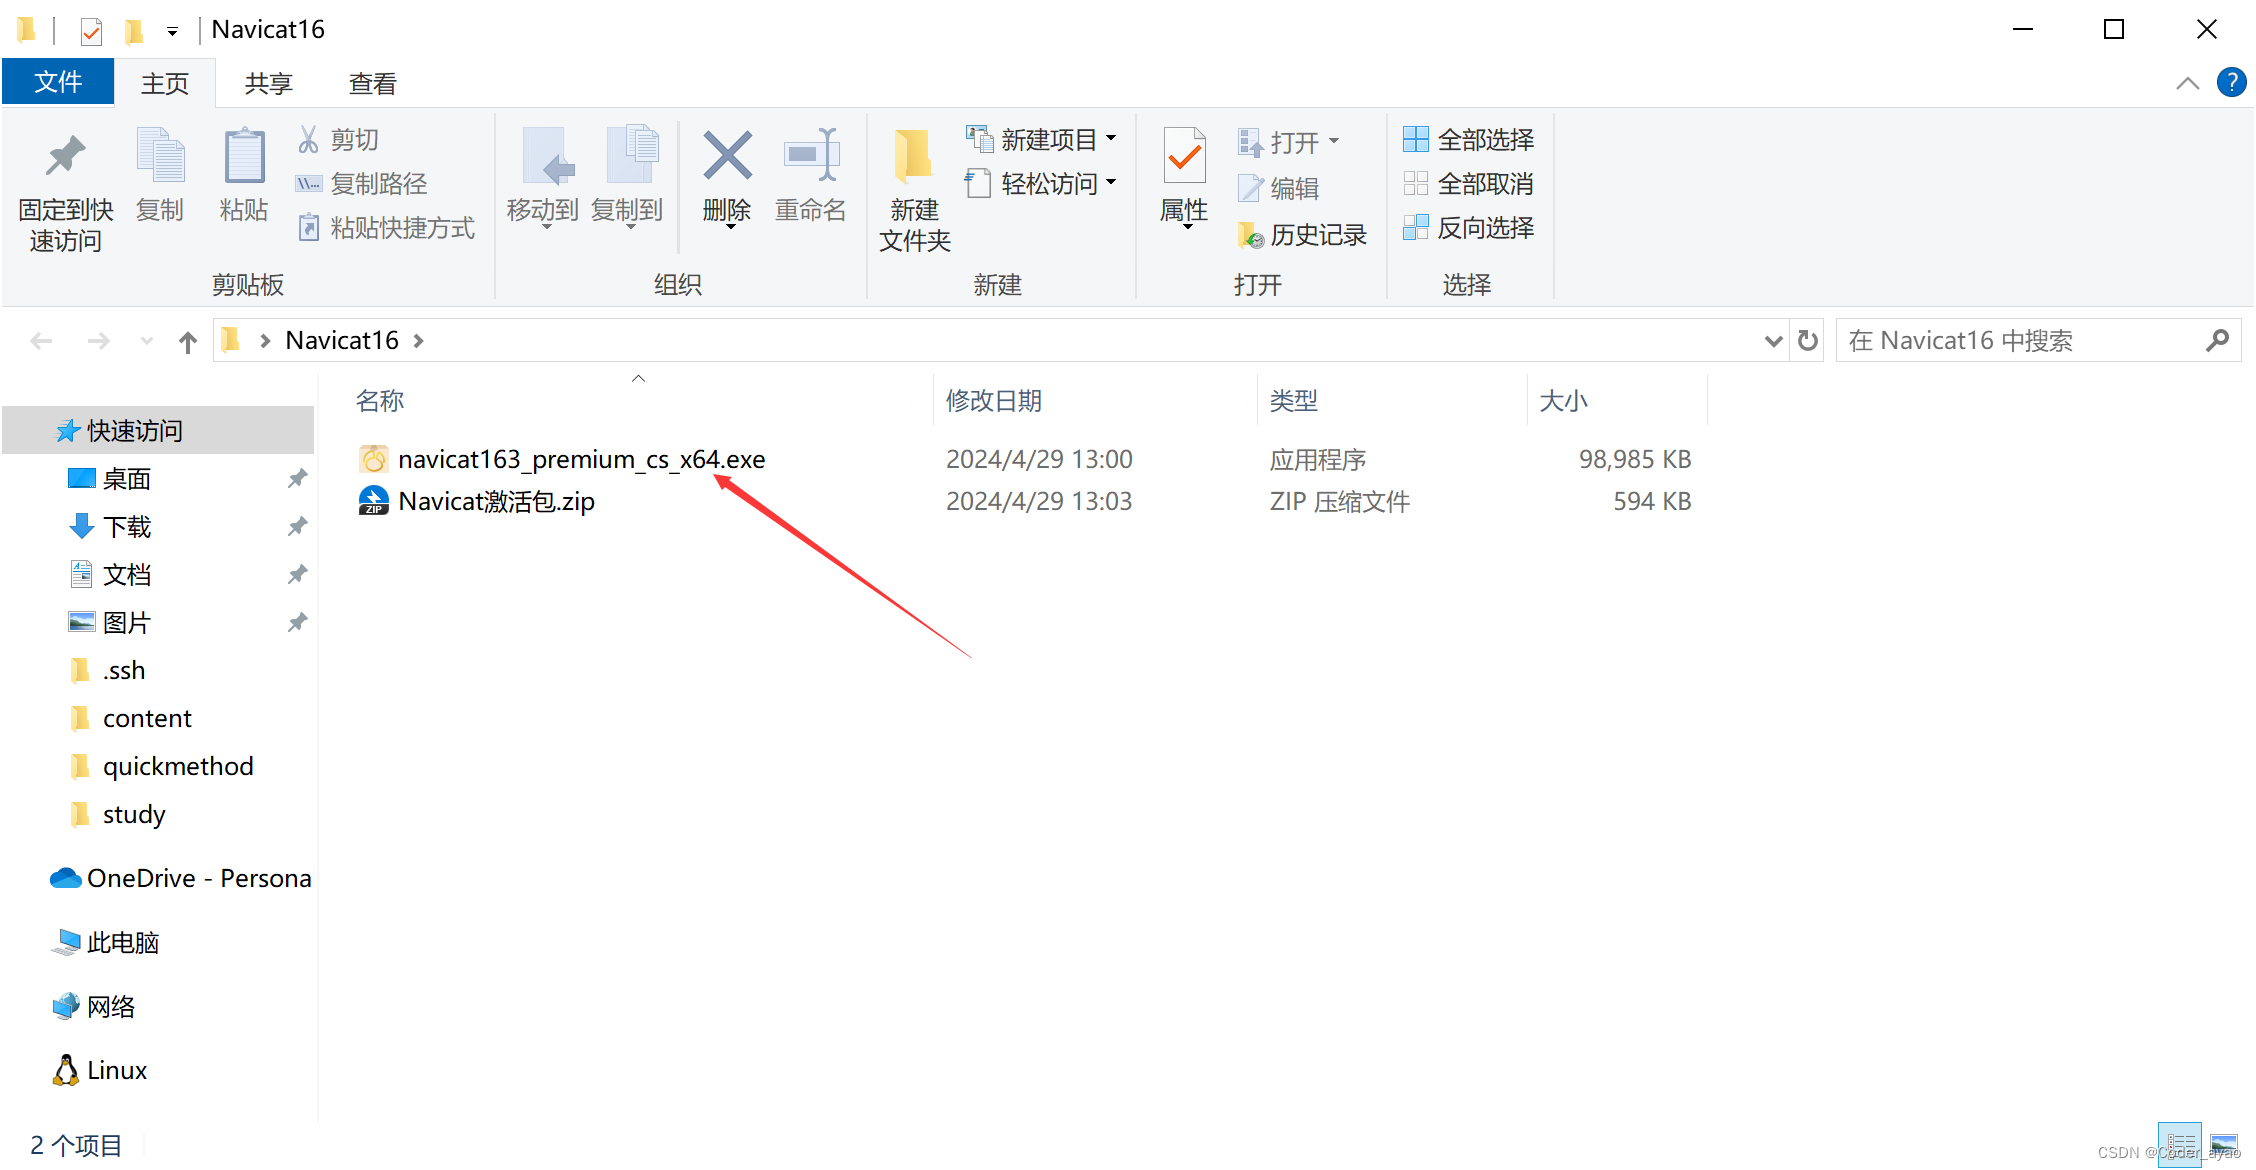
Task: Expand the Navicat16 breadcrumb arrow
Action: (418, 341)
